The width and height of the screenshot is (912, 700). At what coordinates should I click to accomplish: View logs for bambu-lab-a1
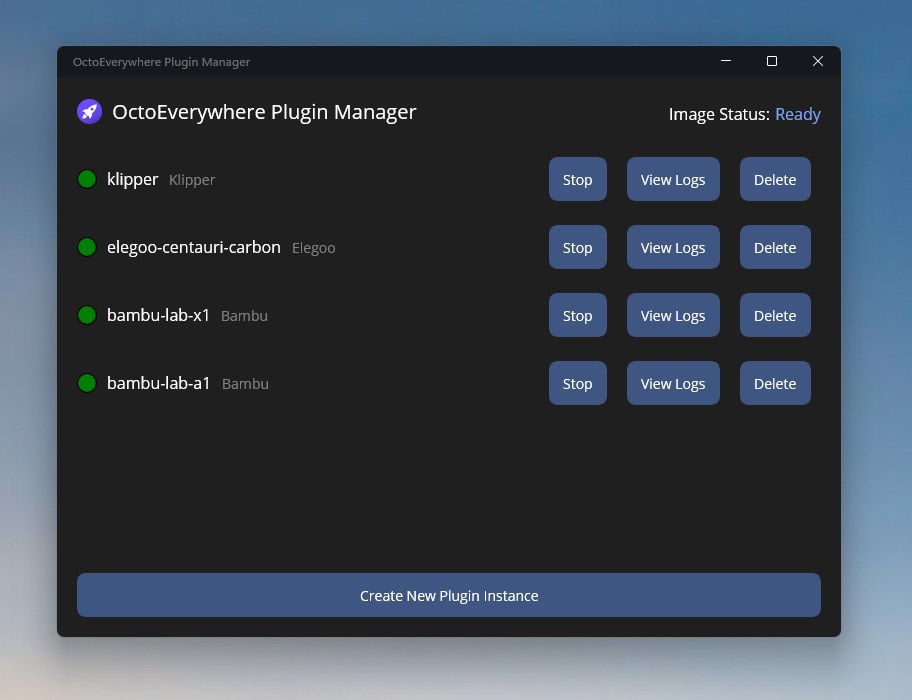click(673, 384)
